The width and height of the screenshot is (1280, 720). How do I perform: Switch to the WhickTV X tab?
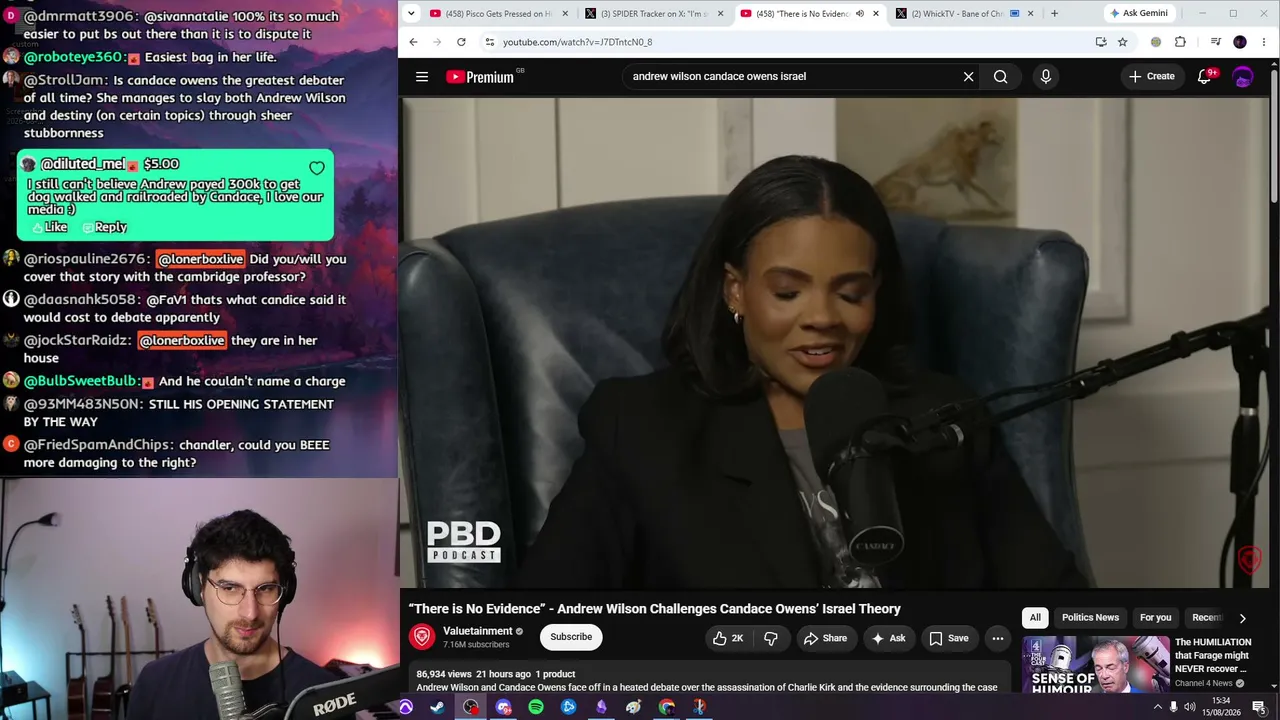tap(964, 14)
